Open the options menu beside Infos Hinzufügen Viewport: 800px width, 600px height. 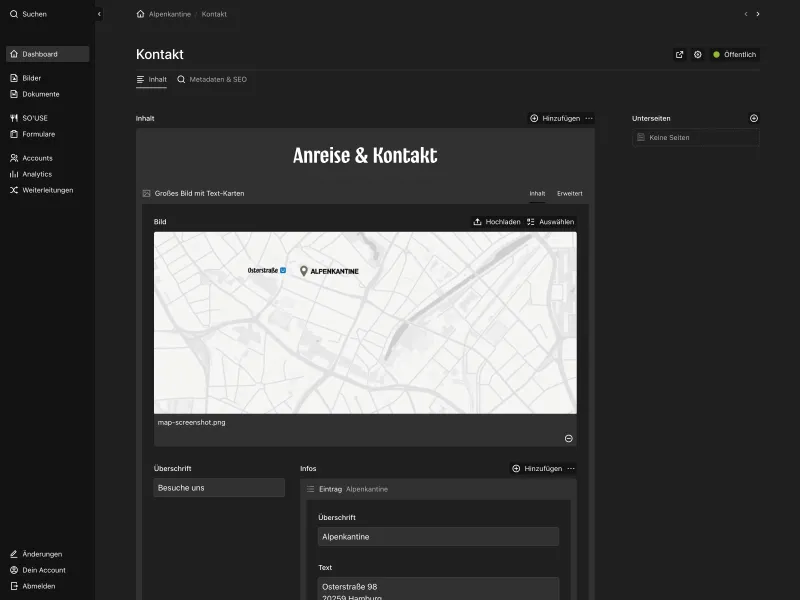coord(569,468)
